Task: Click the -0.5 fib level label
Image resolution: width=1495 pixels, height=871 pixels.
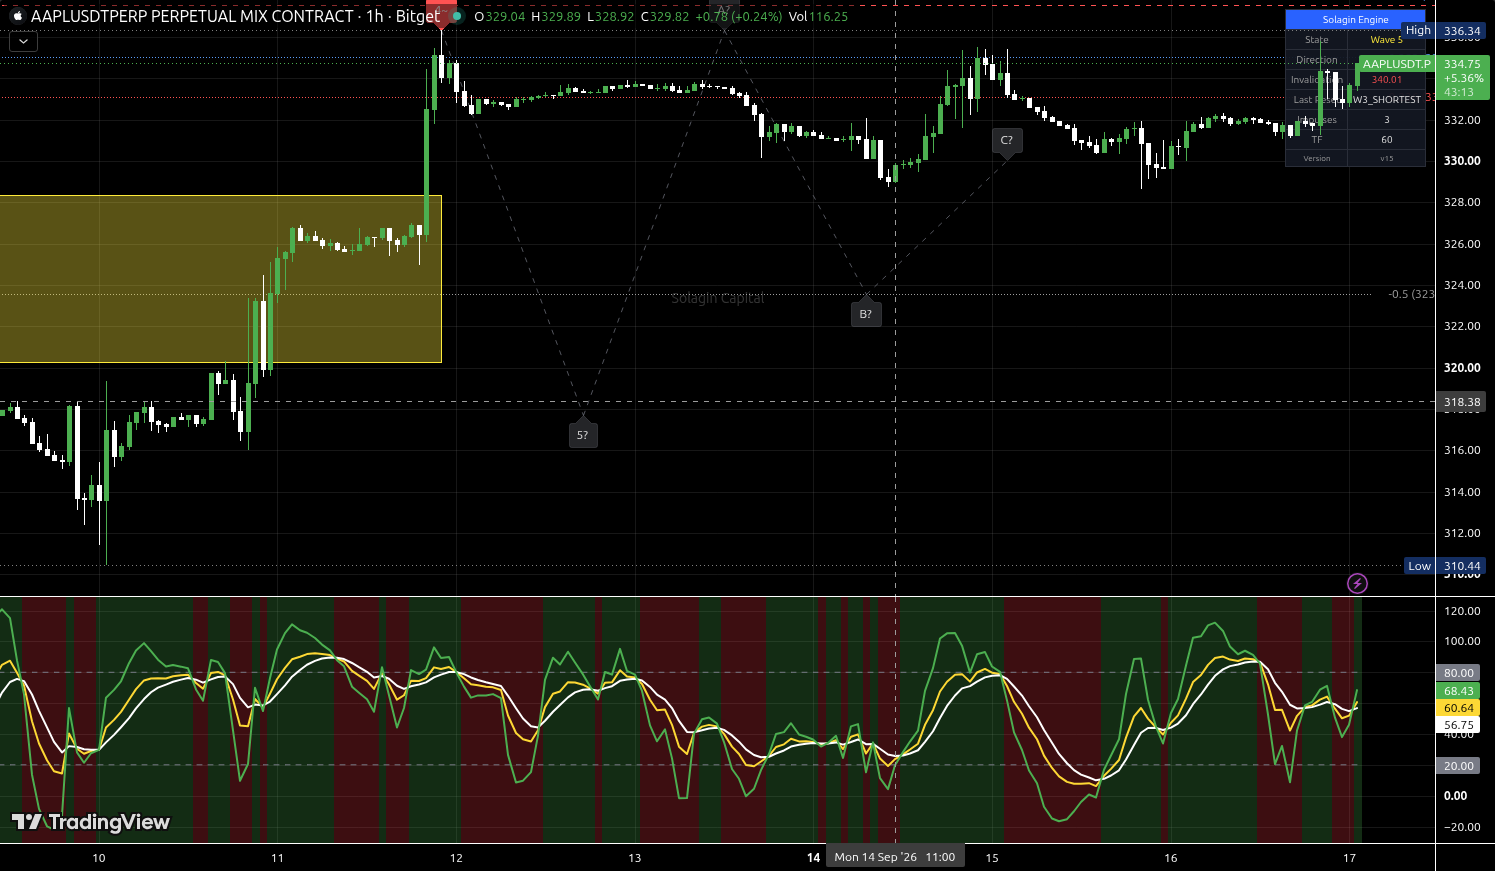Action: tap(1411, 294)
